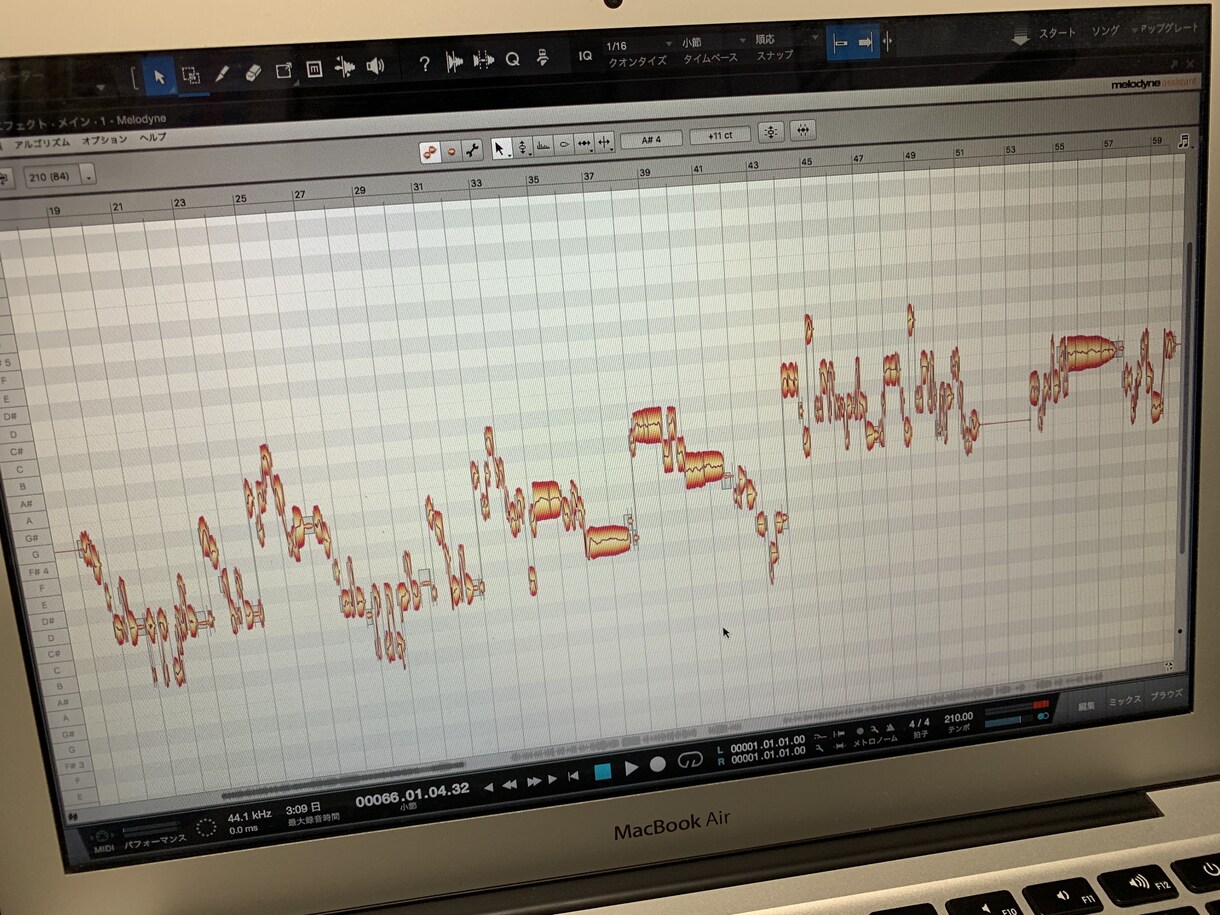This screenshot has height=915, width=1220.
Task: Click the macro toolbar icon beside Q
Action: click(542, 58)
